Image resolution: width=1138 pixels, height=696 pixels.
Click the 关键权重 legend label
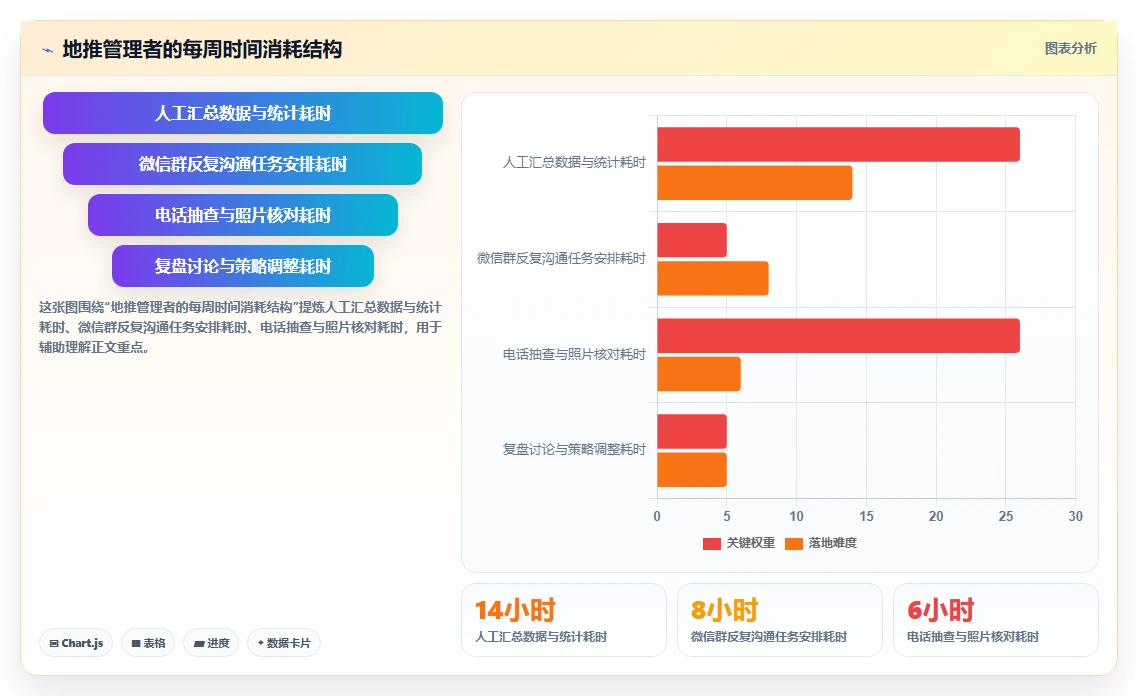[x=751, y=543]
